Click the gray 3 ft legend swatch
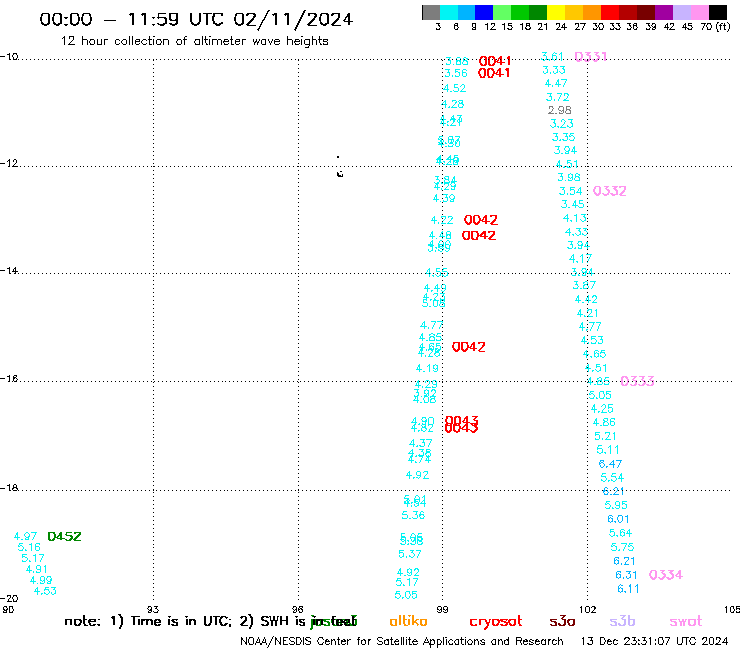 (431, 12)
